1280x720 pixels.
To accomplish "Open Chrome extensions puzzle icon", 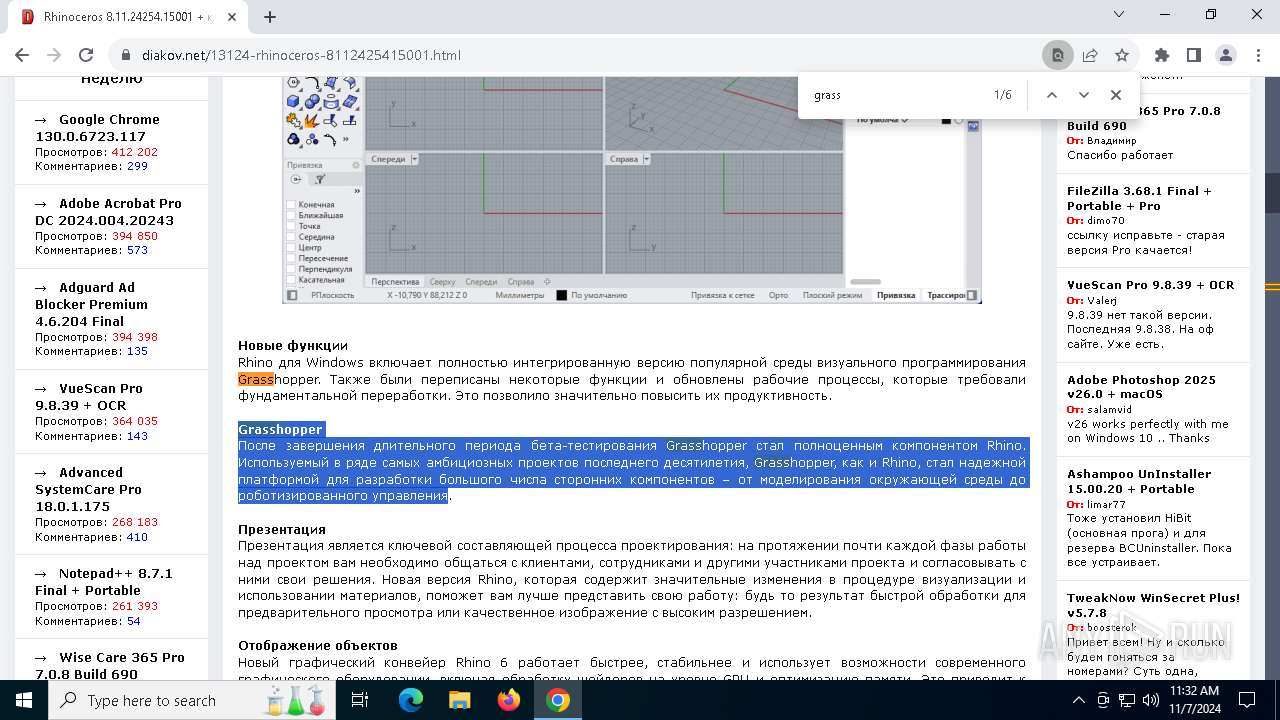I will (x=1161, y=55).
